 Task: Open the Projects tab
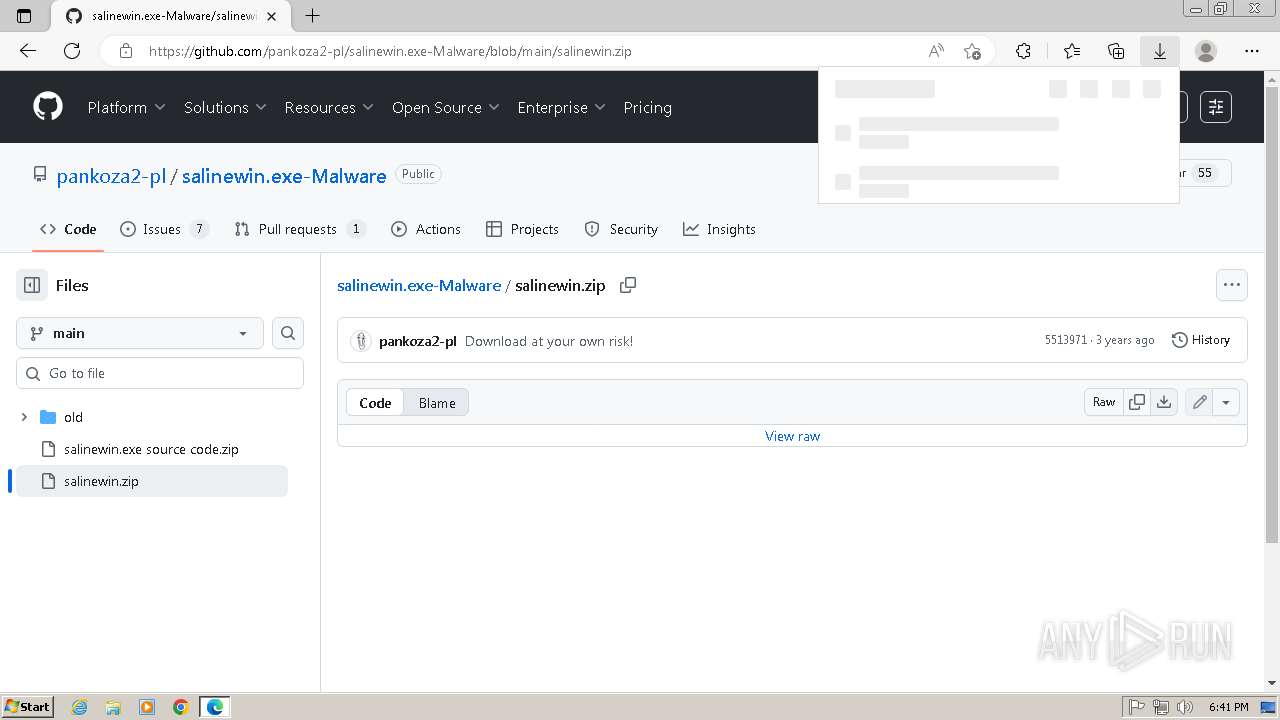click(x=522, y=229)
